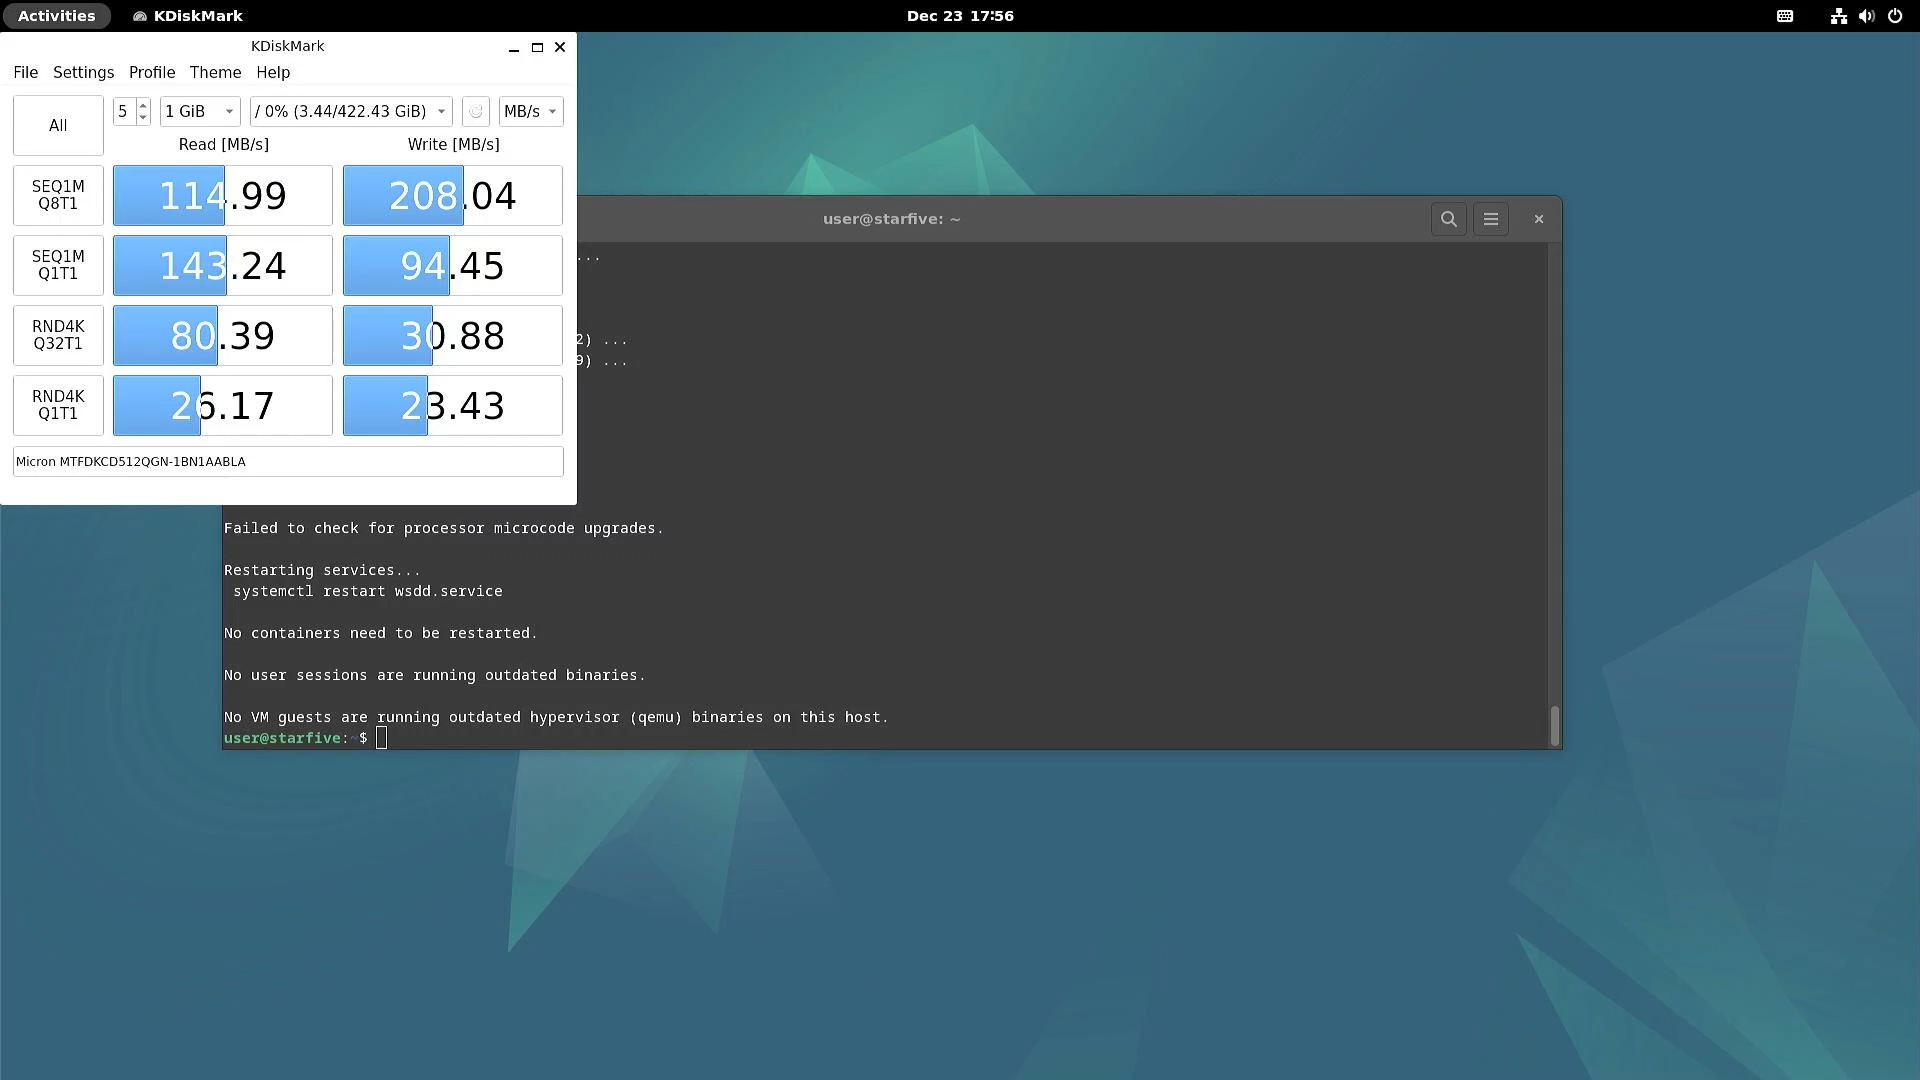Click the volume speaker tray icon

[1866, 16]
